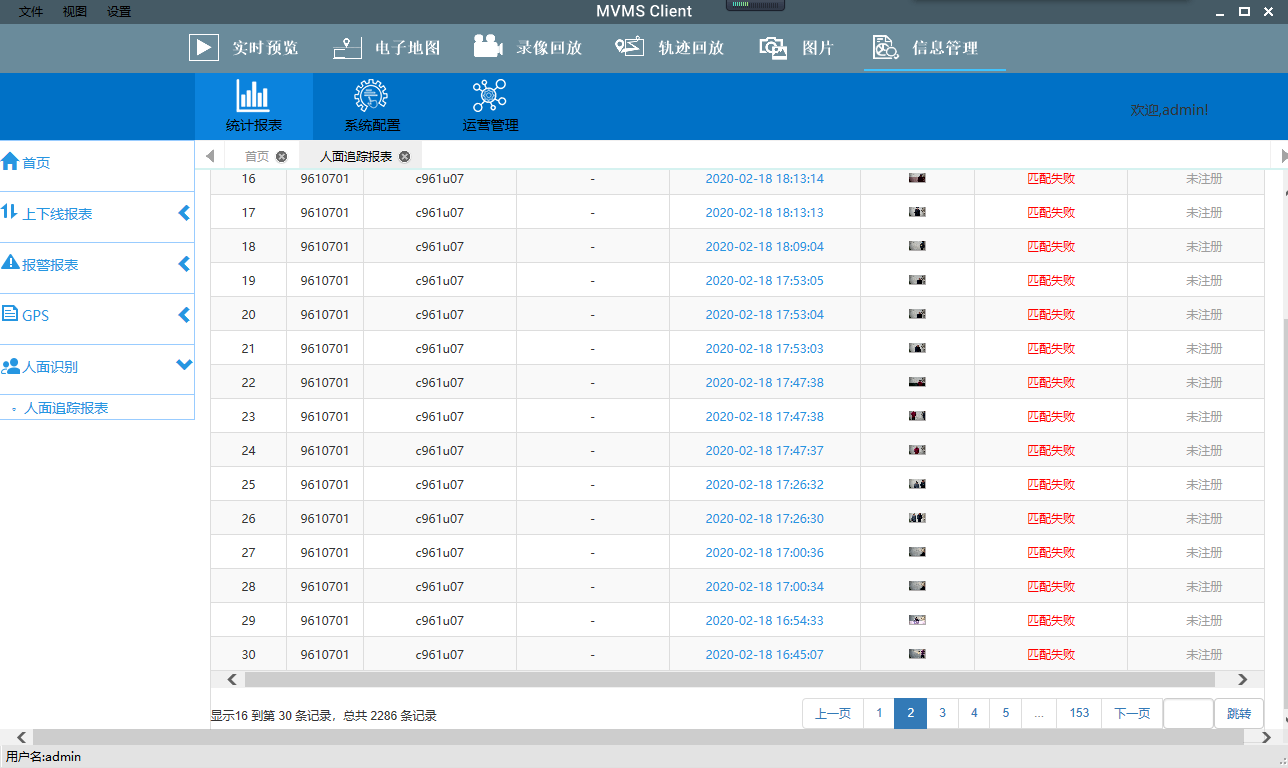The width and height of the screenshot is (1288, 768).
Task: Switch to the 首页 tab
Action: coord(257,156)
